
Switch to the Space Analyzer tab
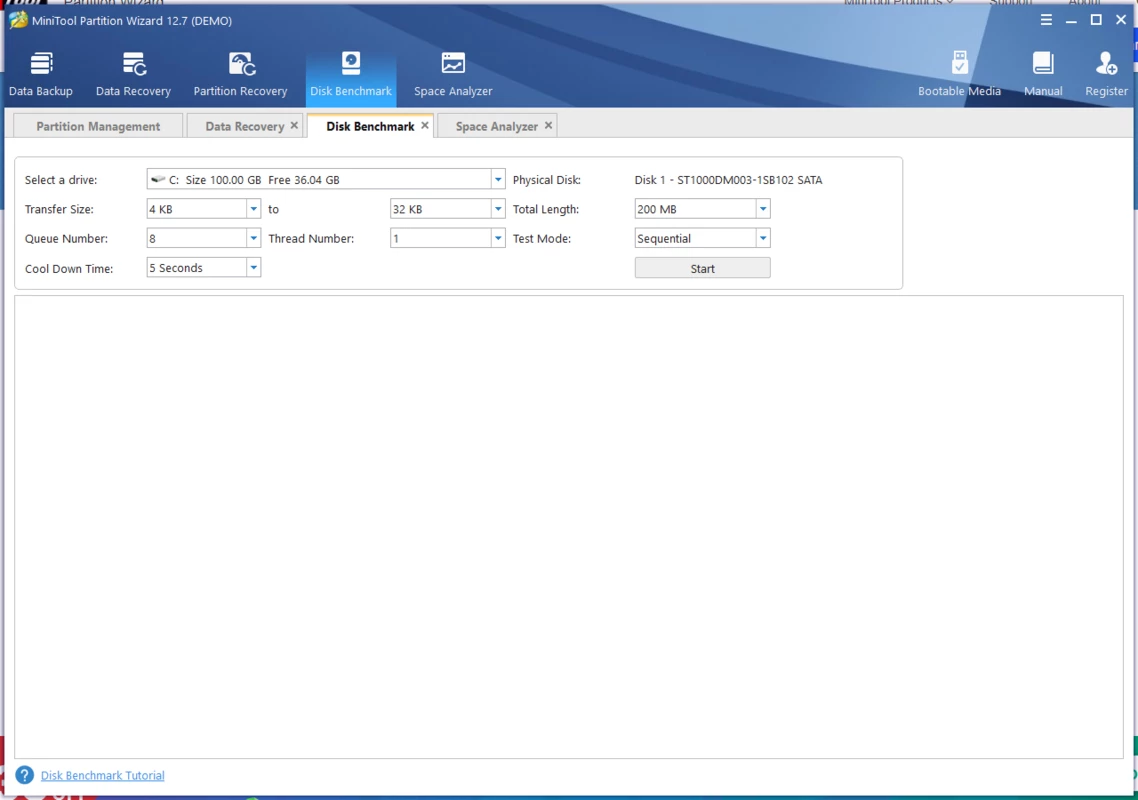(x=496, y=127)
